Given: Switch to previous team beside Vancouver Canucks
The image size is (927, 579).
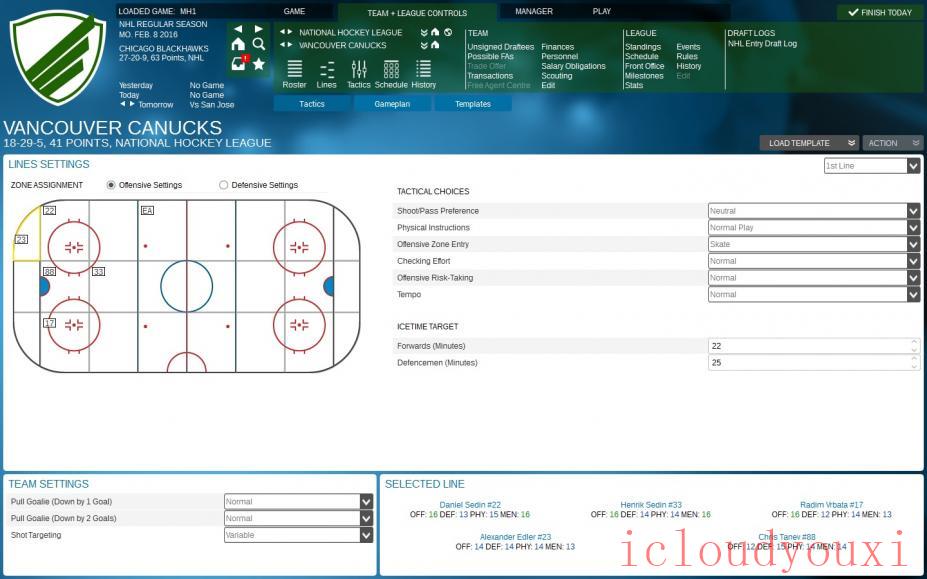Looking at the screenshot, I should click(283, 45).
